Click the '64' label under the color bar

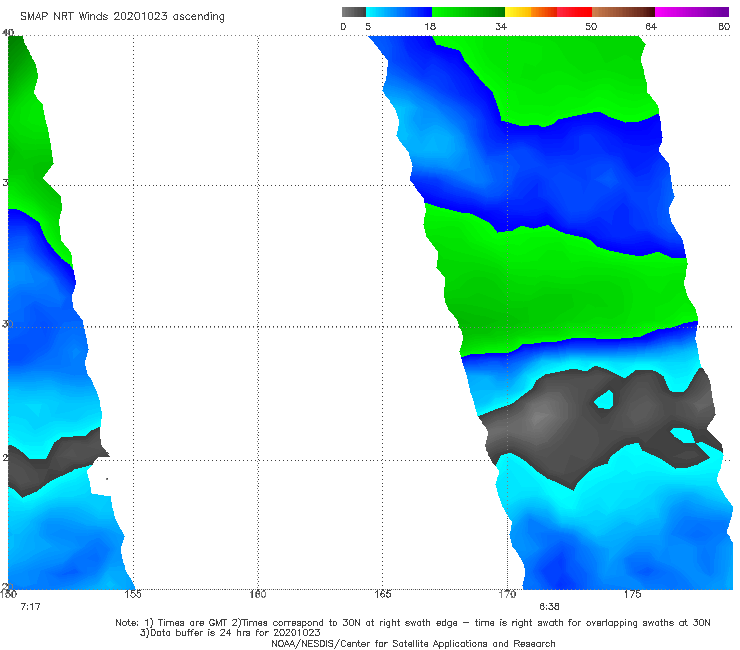651,27
